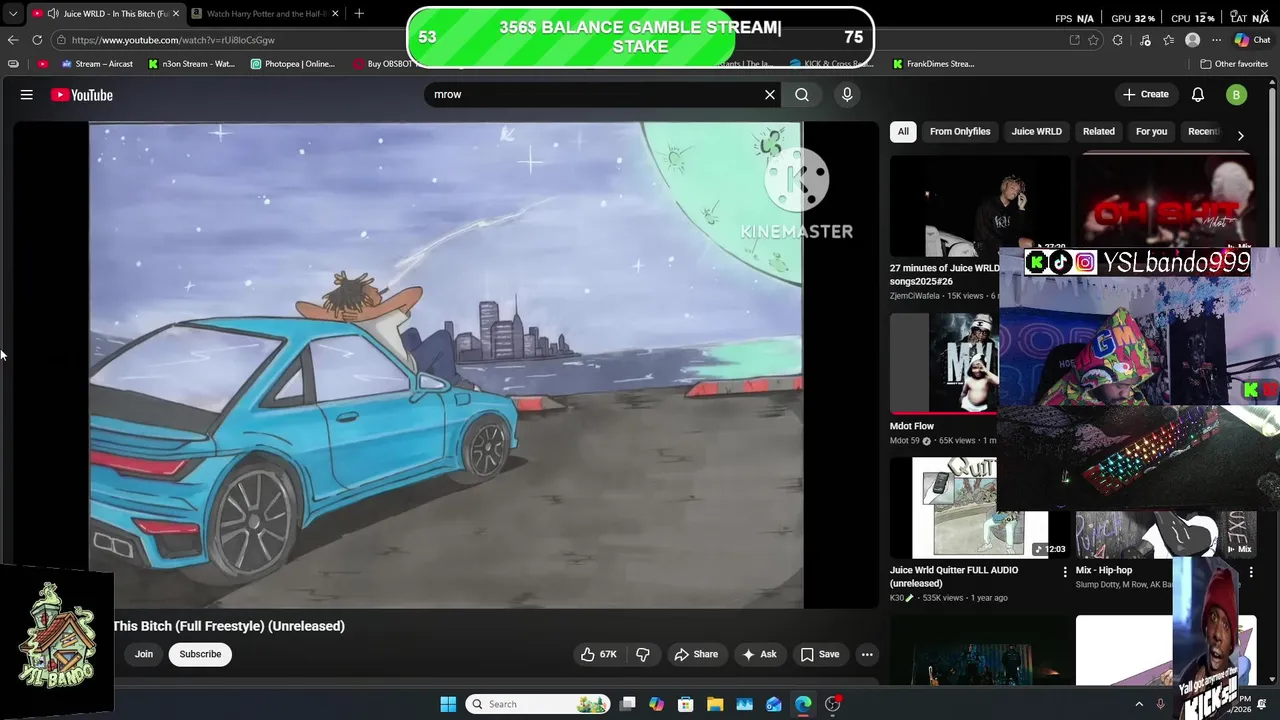Click the YouTube address bar URL
The height and width of the screenshot is (720, 1280).
173,40
